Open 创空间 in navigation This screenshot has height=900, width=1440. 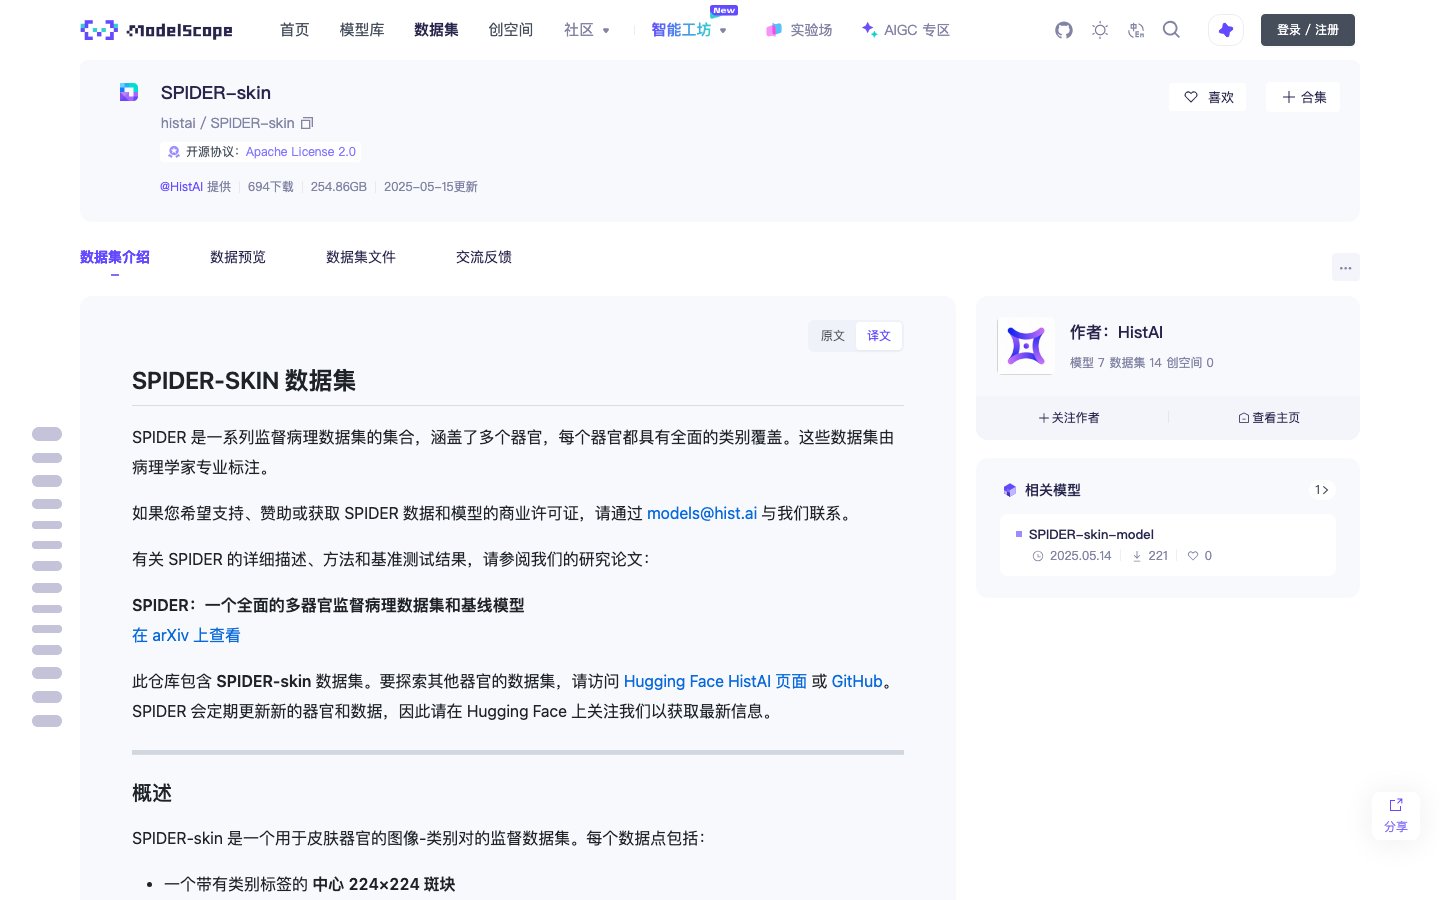(x=511, y=30)
